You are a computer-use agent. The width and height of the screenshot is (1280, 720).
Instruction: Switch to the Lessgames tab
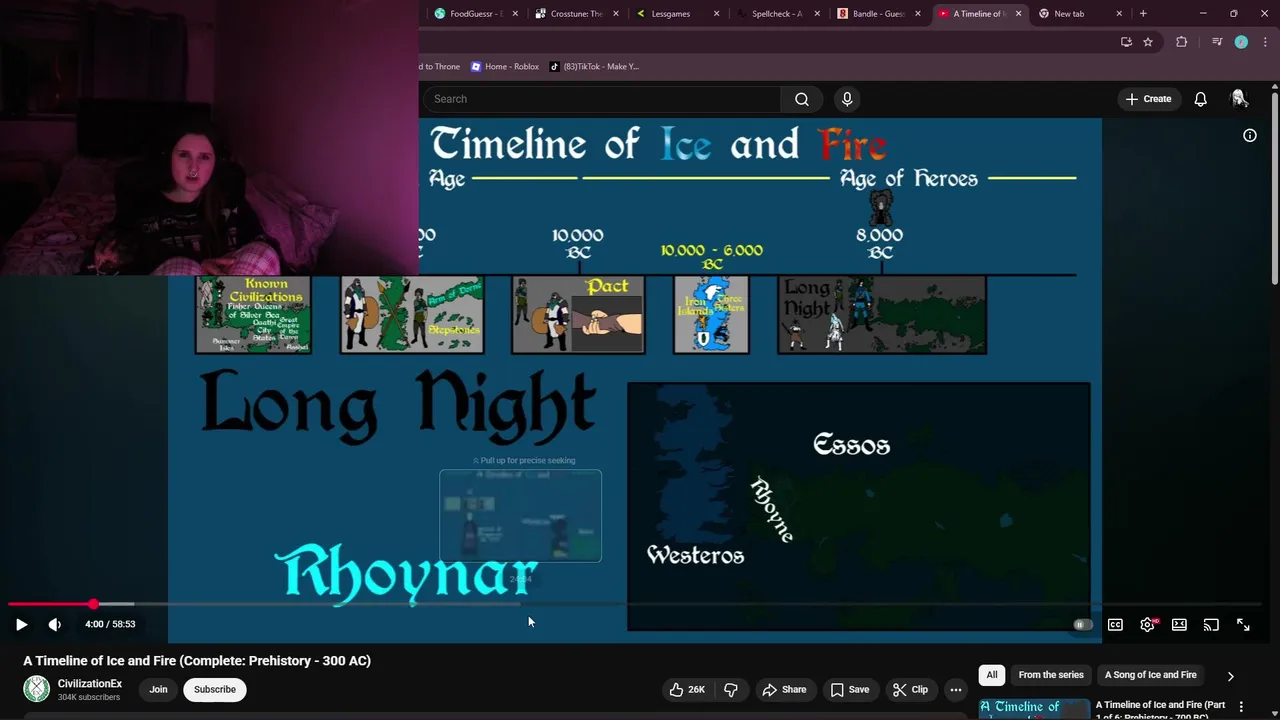(x=677, y=14)
